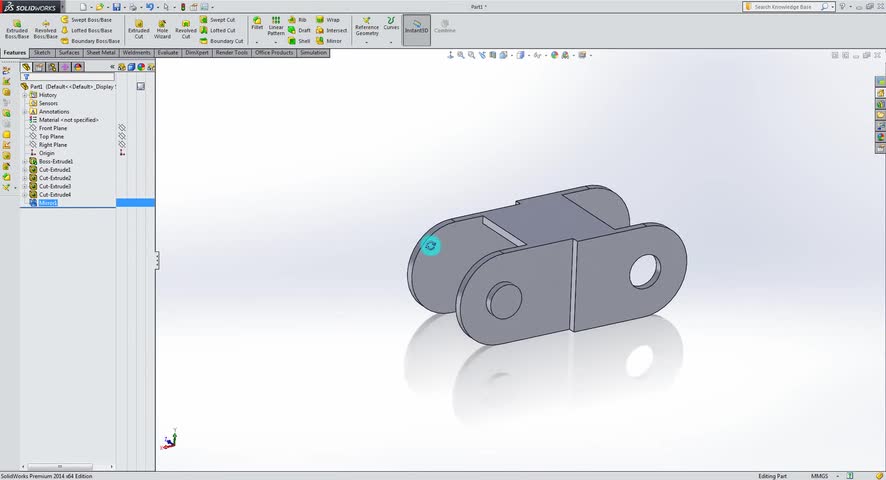Create a new document with New icon

(x=83, y=7)
